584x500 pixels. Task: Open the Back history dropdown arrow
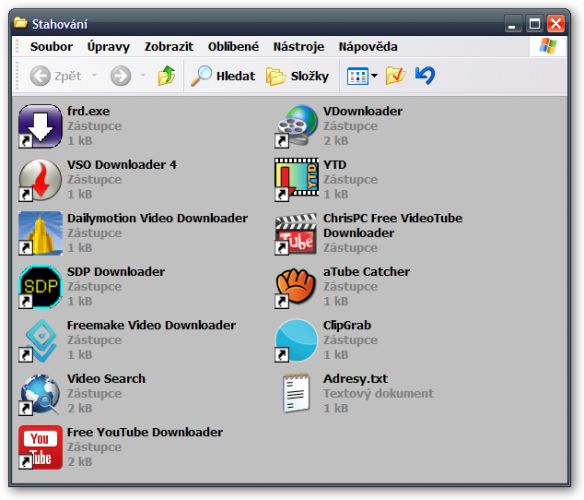(x=95, y=76)
